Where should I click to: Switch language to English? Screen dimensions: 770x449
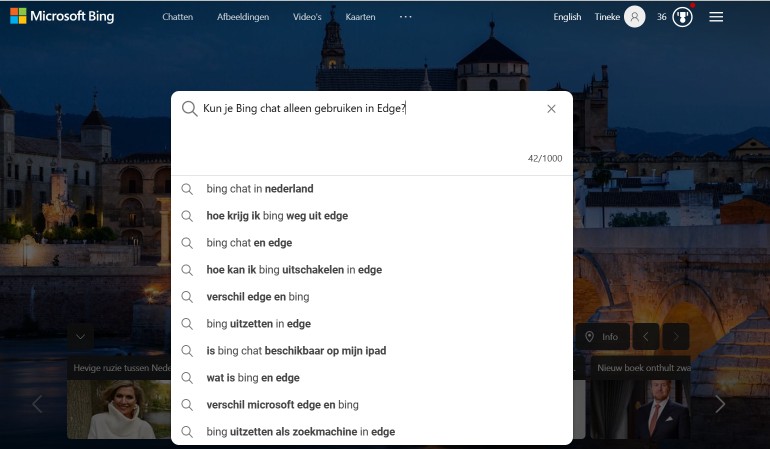[x=567, y=17]
